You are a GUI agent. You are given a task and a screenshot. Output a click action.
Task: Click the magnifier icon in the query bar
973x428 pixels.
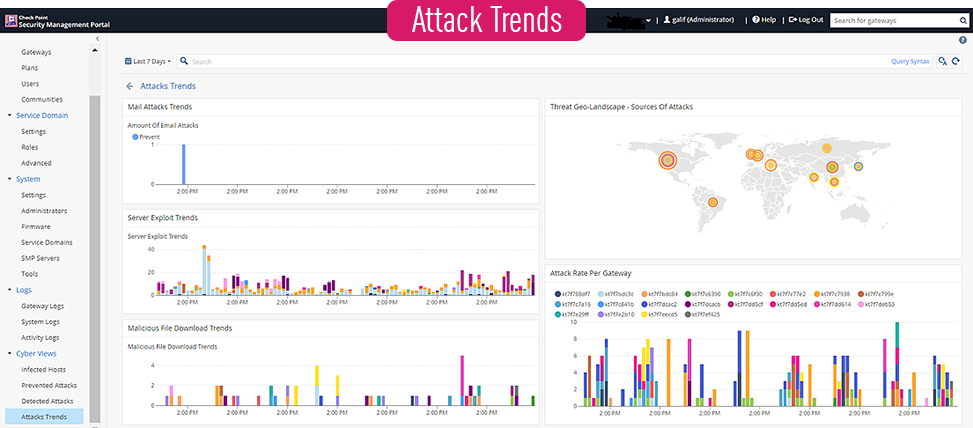coord(184,61)
